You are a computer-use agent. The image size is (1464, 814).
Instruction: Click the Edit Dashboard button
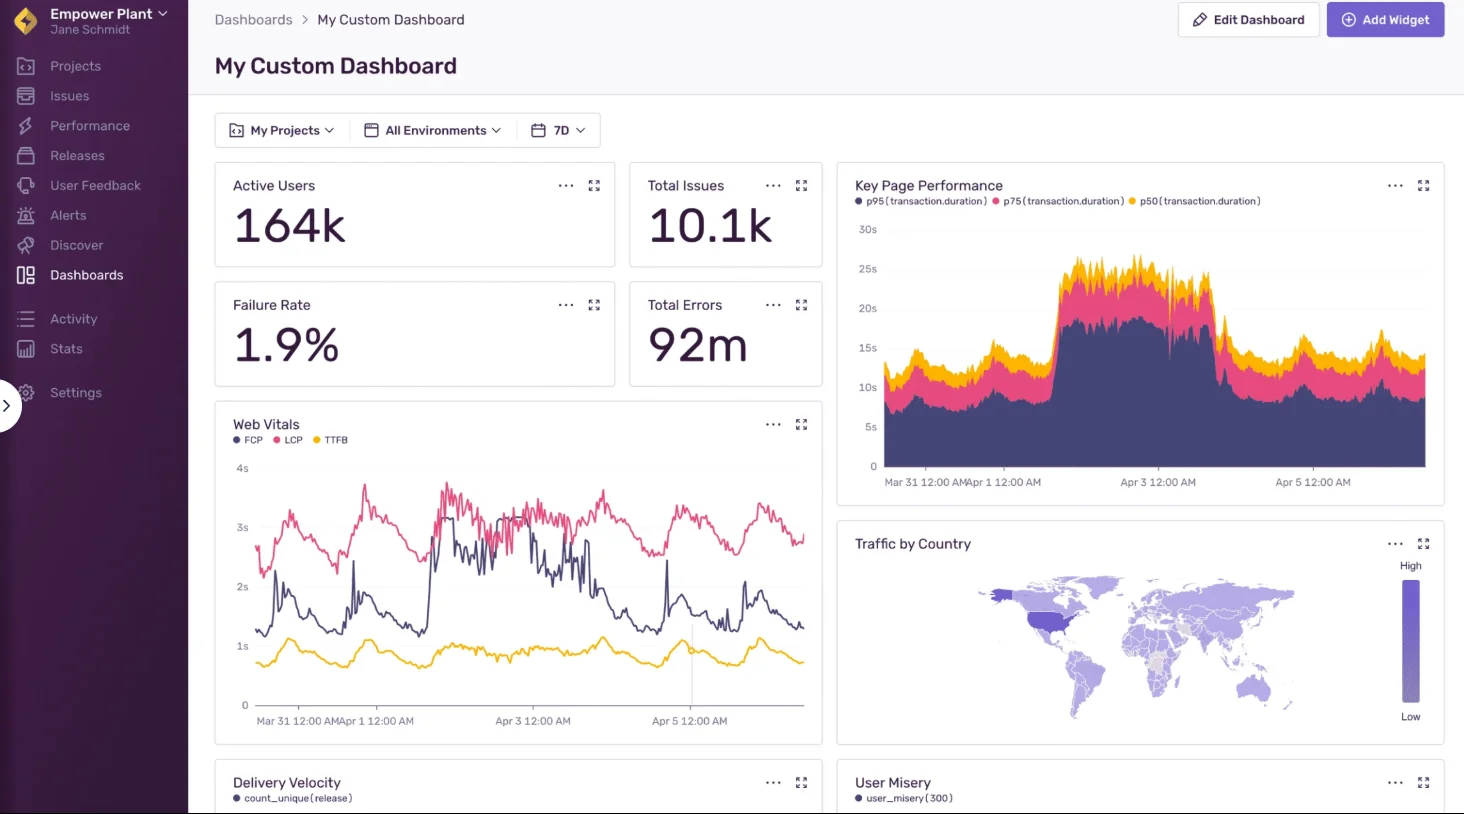tap(1249, 20)
